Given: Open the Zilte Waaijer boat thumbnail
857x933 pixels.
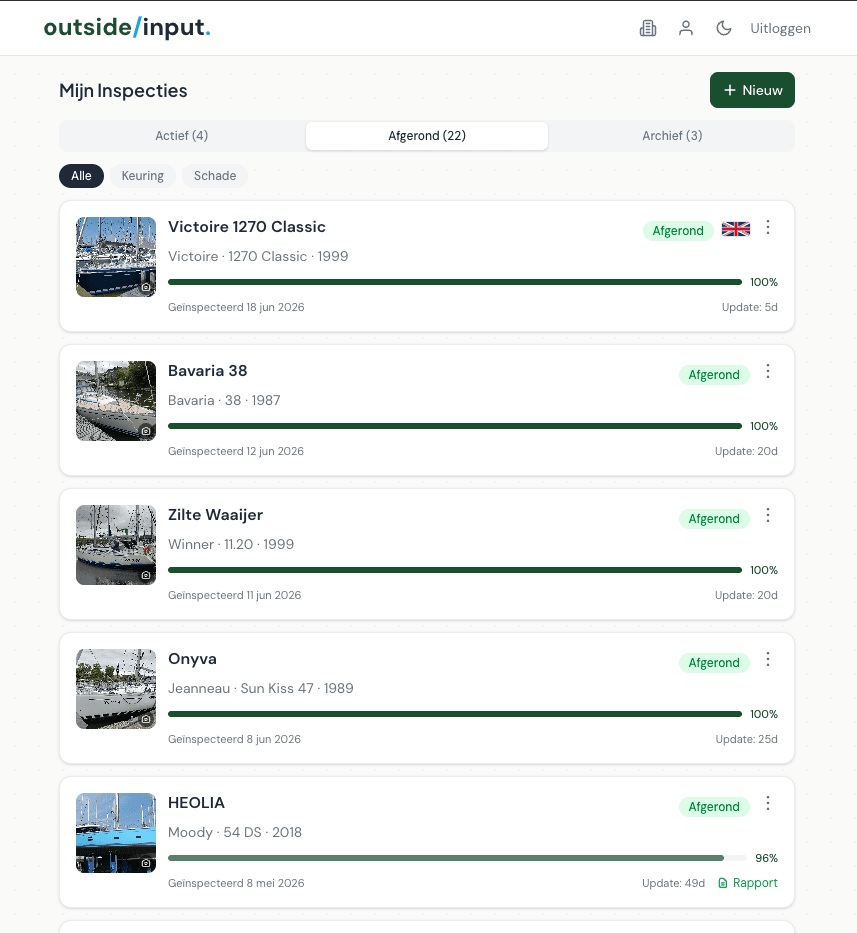Looking at the screenshot, I should point(116,545).
